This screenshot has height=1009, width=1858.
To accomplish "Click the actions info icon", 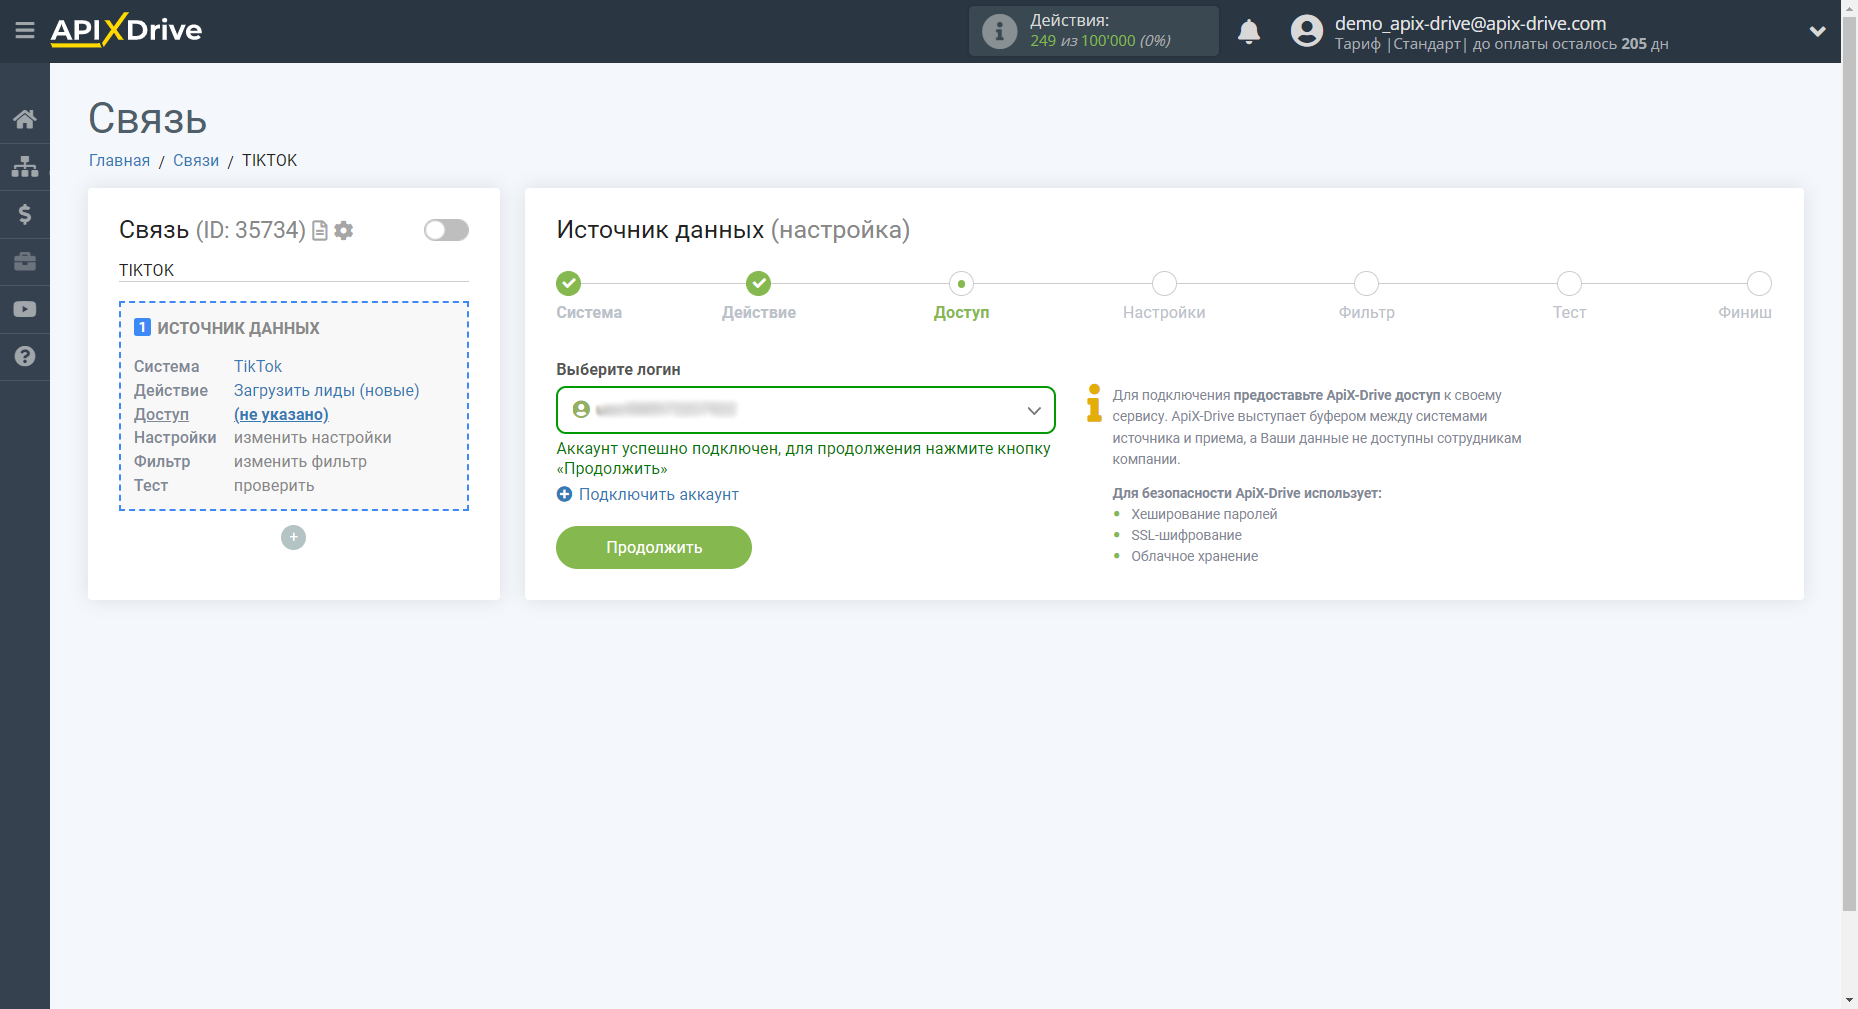I will coord(999,31).
